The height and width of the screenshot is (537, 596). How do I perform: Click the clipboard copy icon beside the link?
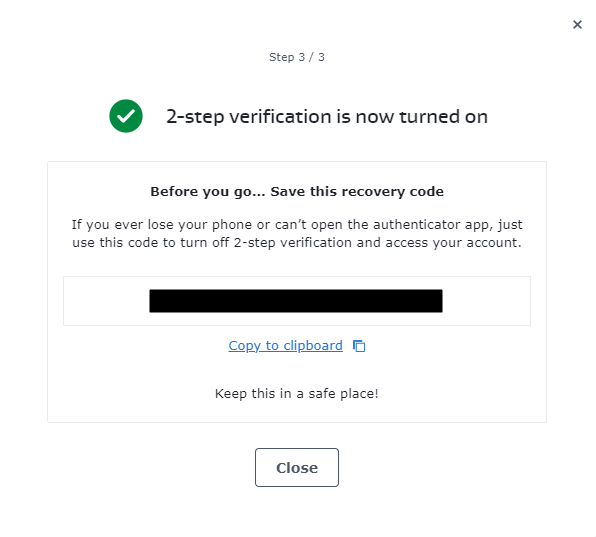pos(359,346)
